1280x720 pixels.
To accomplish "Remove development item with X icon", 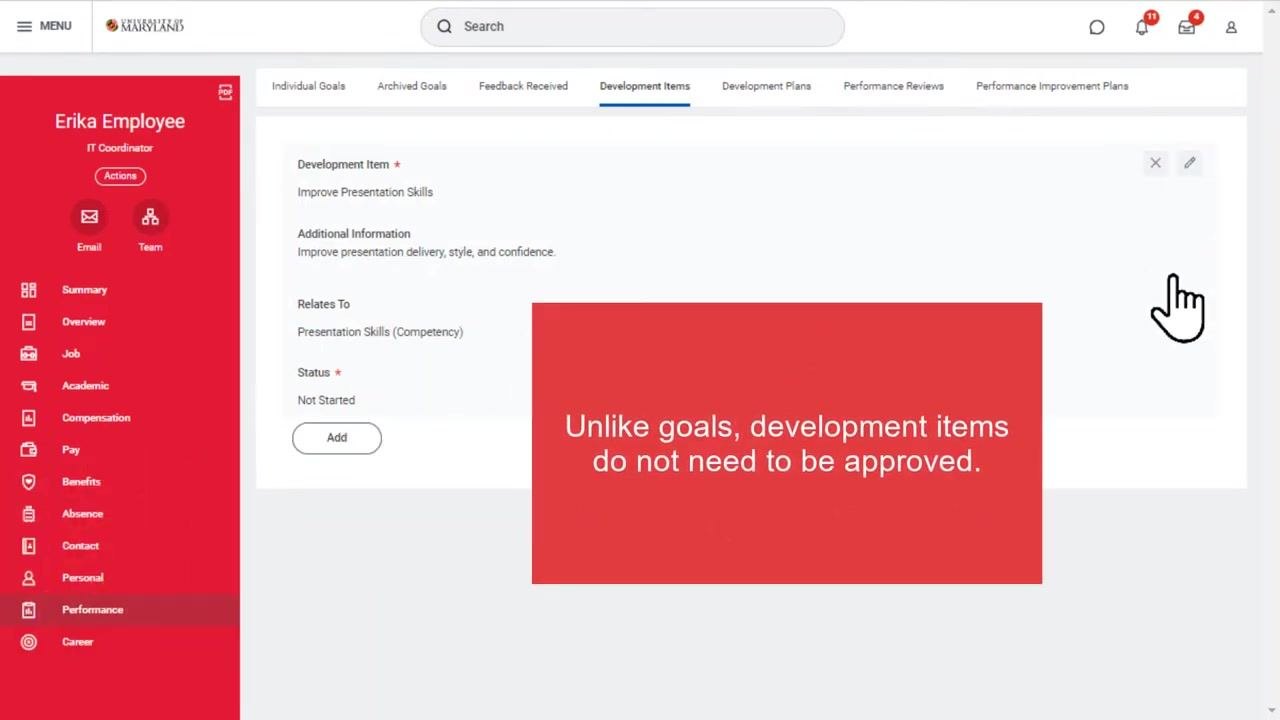I will [1155, 163].
